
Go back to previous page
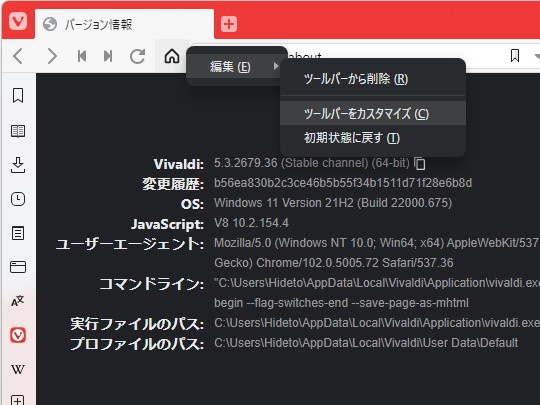click(18, 56)
